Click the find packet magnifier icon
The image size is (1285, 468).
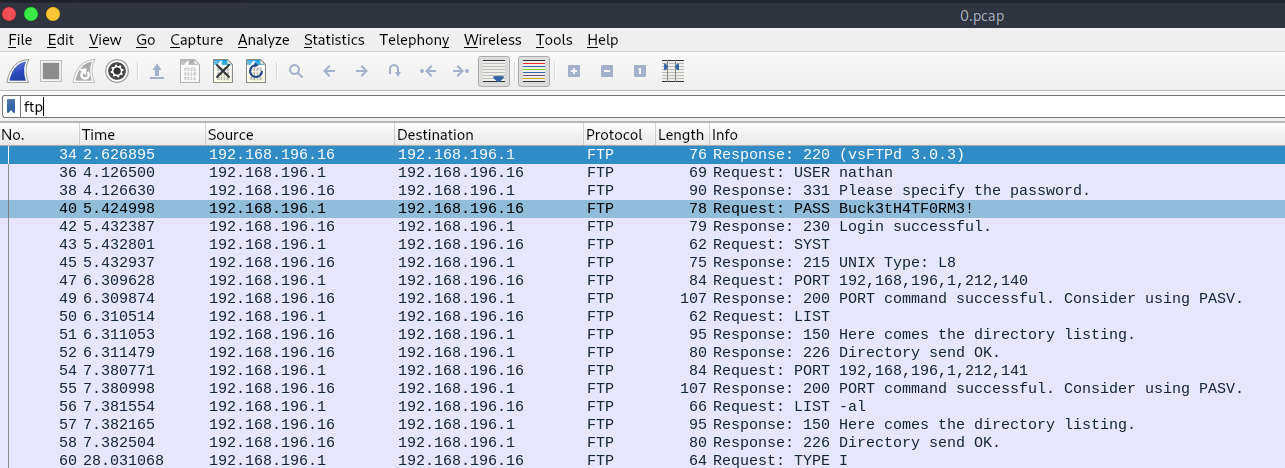[295, 71]
